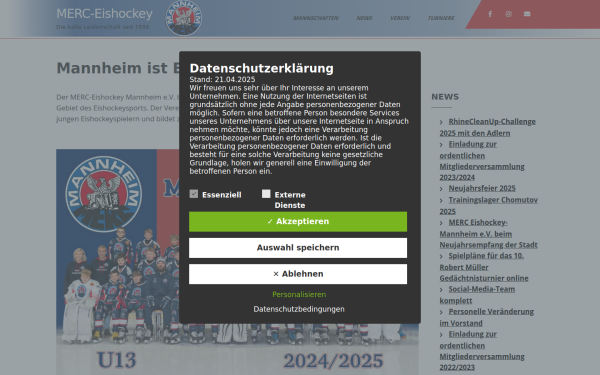Open Mitgliederversammlung 2023/2024 invitation link
This screenshot has height=375, width=600.
coord(482,161)
